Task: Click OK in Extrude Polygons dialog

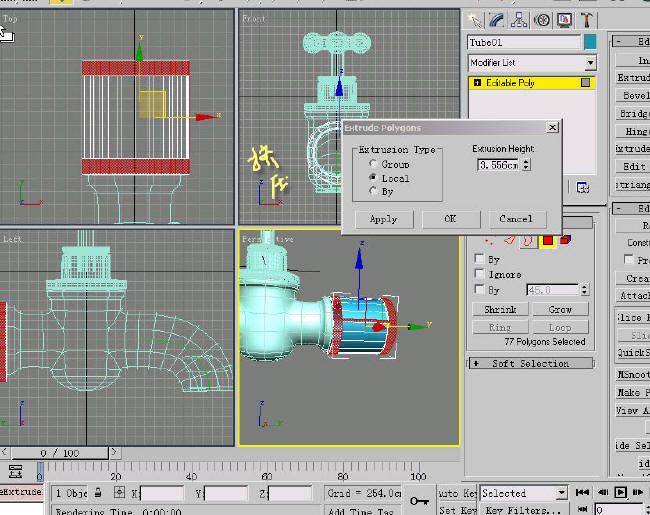Action: [451, 219]
